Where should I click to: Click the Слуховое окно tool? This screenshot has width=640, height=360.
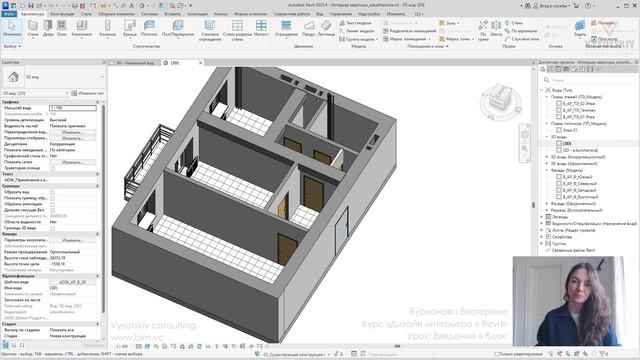click(x=522, y=39)
